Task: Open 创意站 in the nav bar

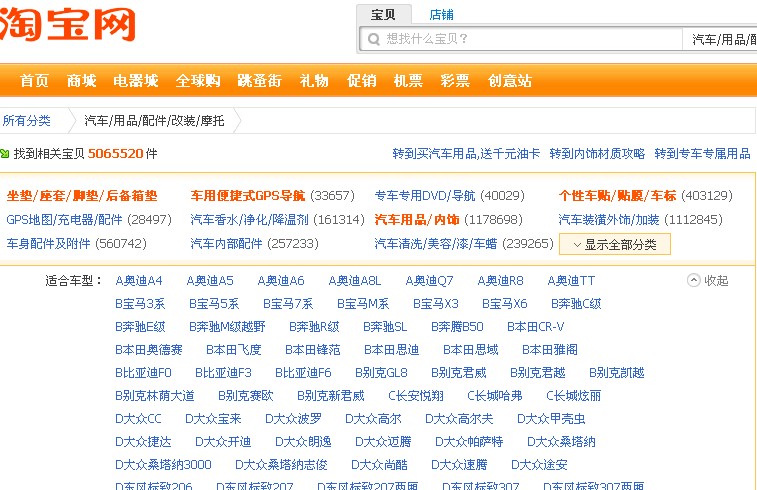Action: point(510,80)
